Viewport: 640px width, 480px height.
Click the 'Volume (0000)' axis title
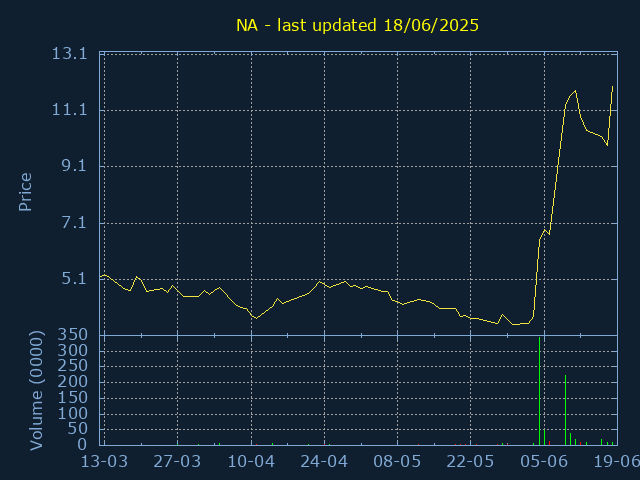(36, 390)
